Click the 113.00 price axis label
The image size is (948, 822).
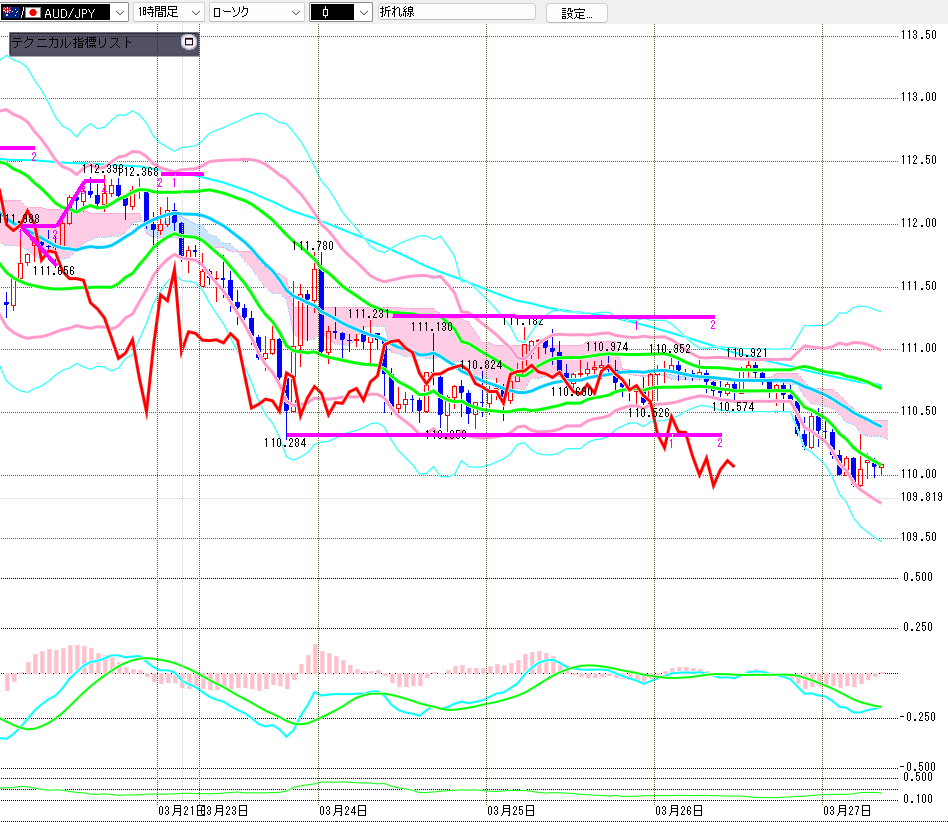point(918,97)
